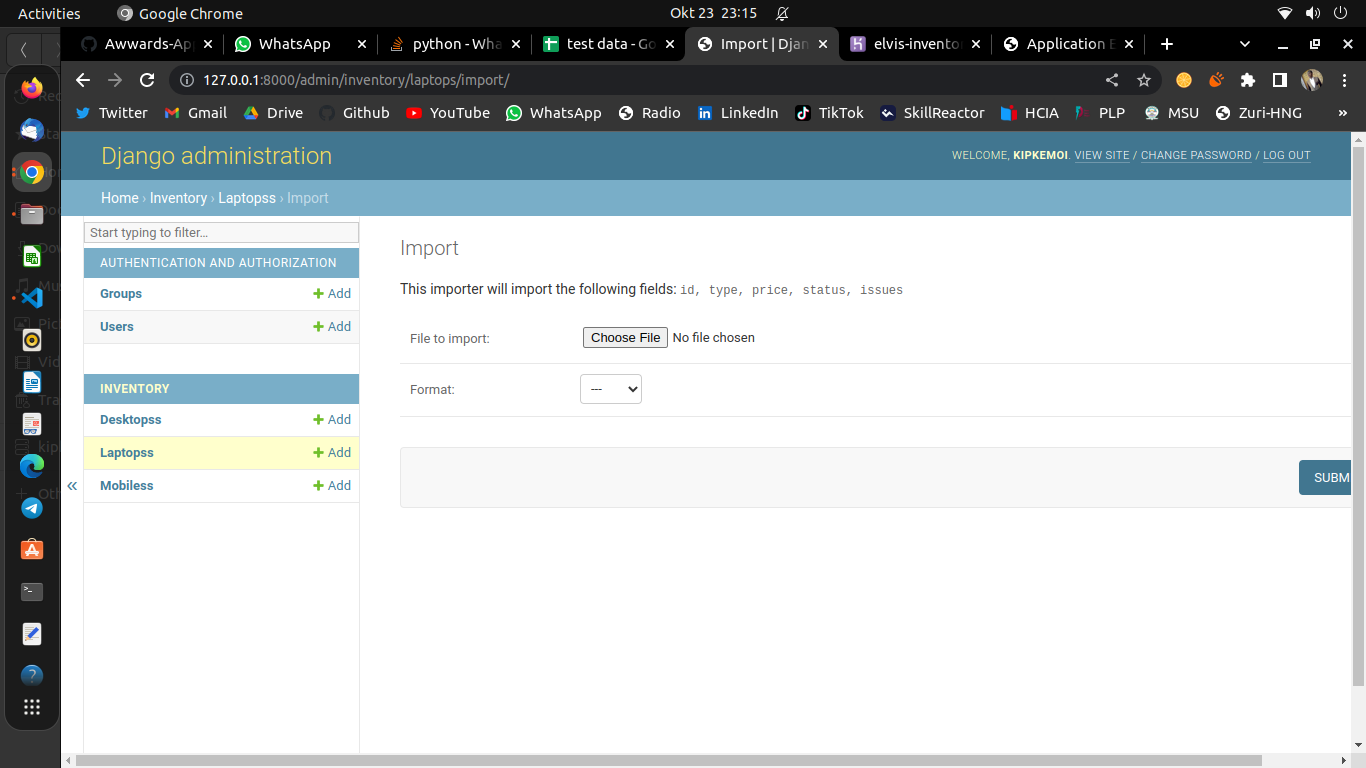Viewport: 1366px width, 768px height.
Task: Open a new Chrome tab
Action: tap(1166, 44)
